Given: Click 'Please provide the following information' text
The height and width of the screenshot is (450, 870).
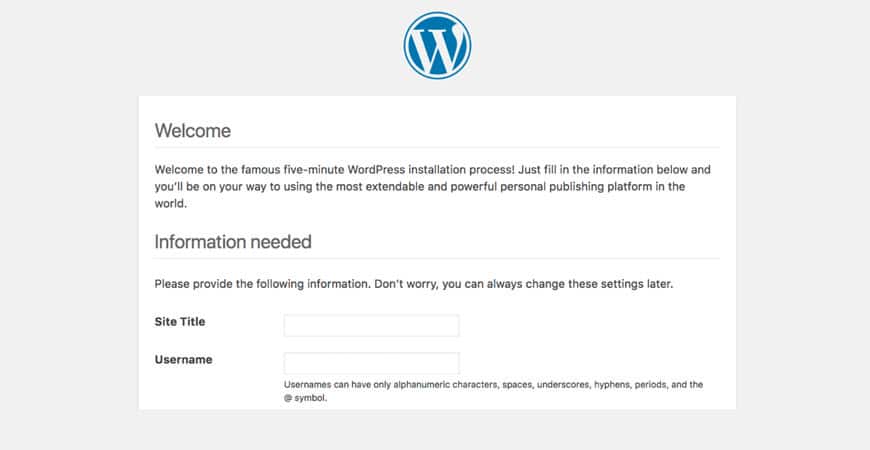Looking at the screenshot, I should 262,285.
